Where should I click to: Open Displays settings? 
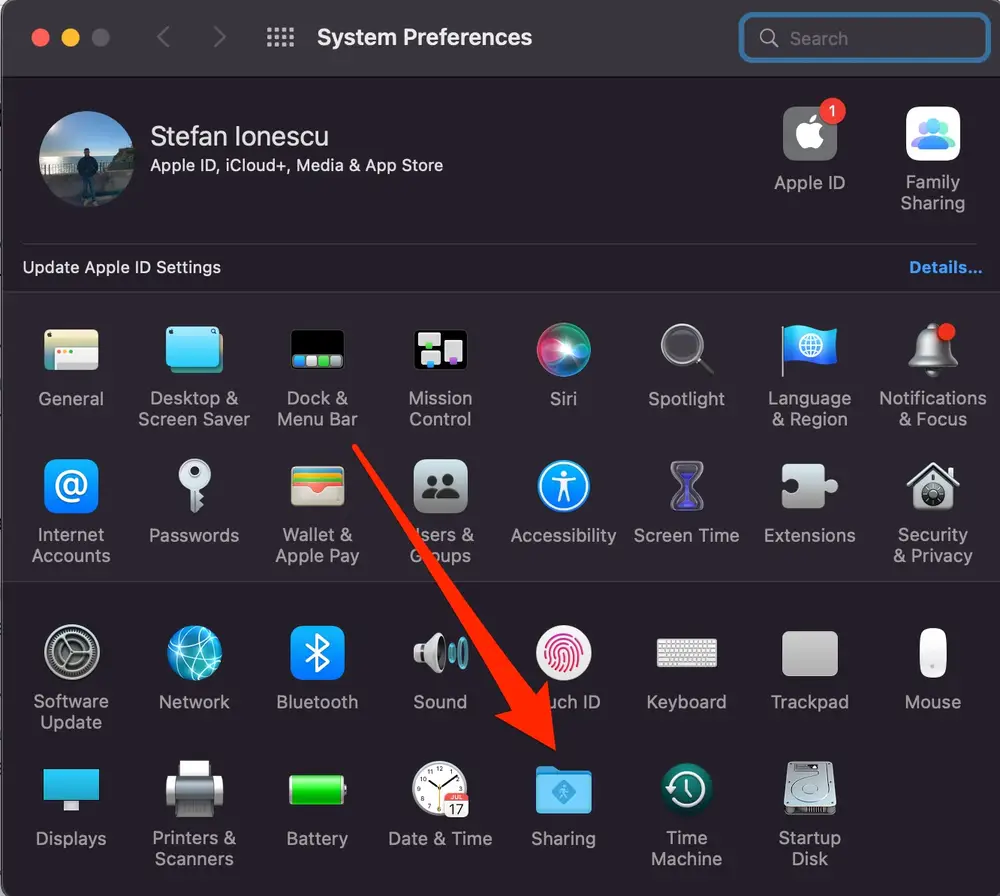click(x=71, y=789)
